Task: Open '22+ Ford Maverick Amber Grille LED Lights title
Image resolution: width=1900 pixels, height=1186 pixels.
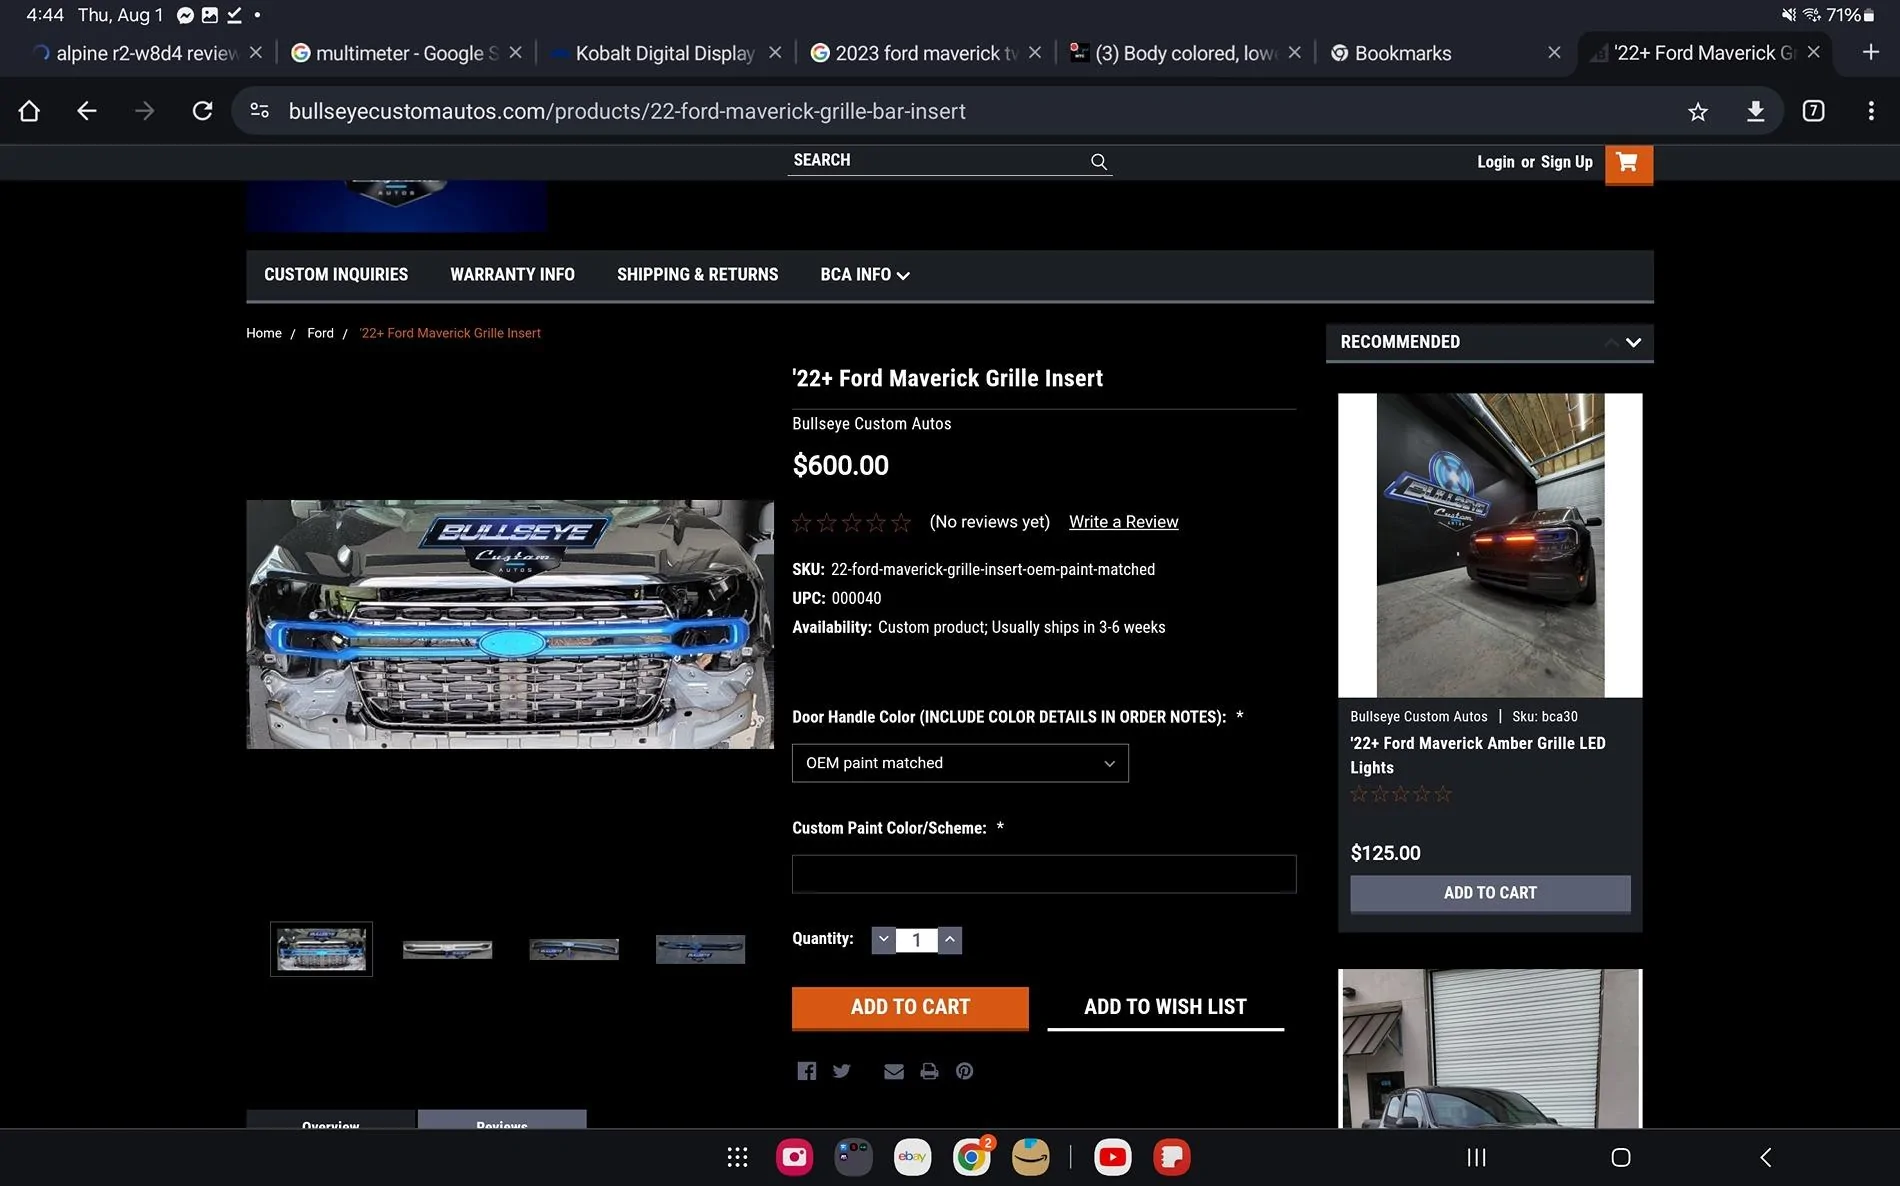Action: pos(1478,755)
